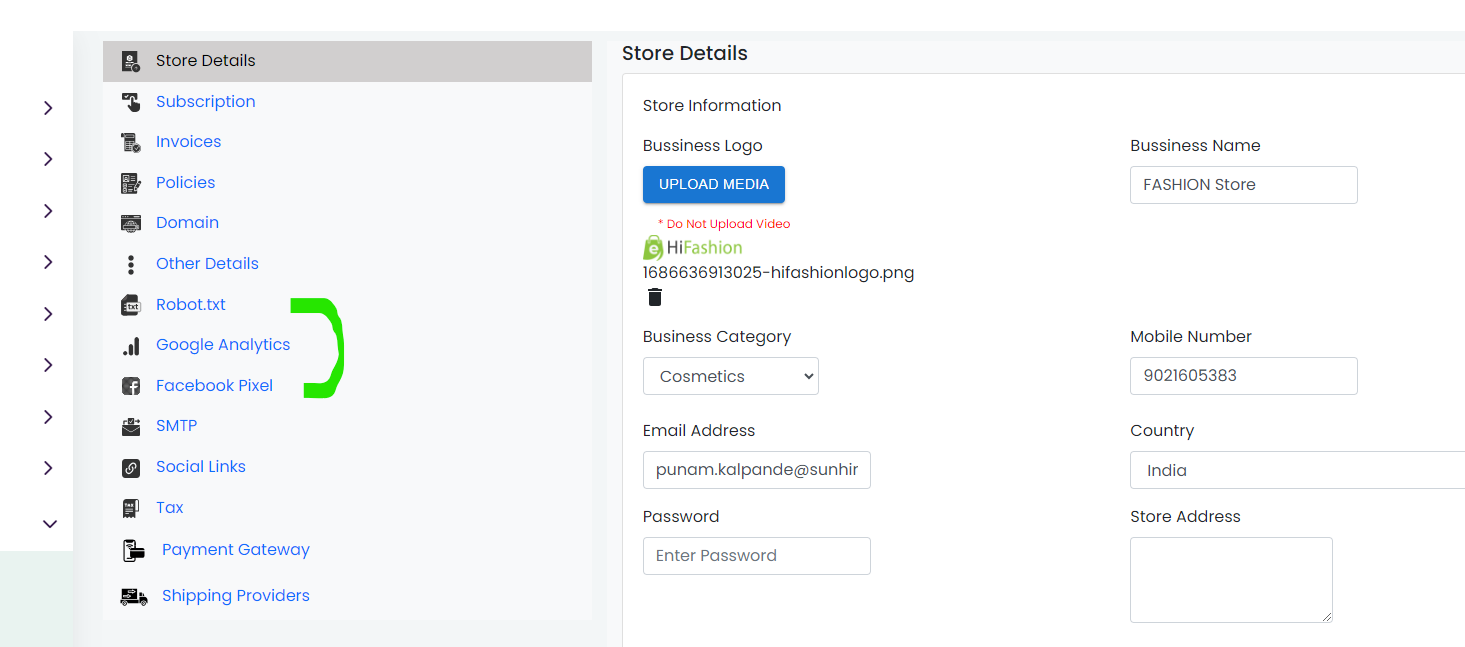Click filename 1686636913025-hifashionlogo.png
This screenshot has height=647, width=1465.
click(778, 272)
